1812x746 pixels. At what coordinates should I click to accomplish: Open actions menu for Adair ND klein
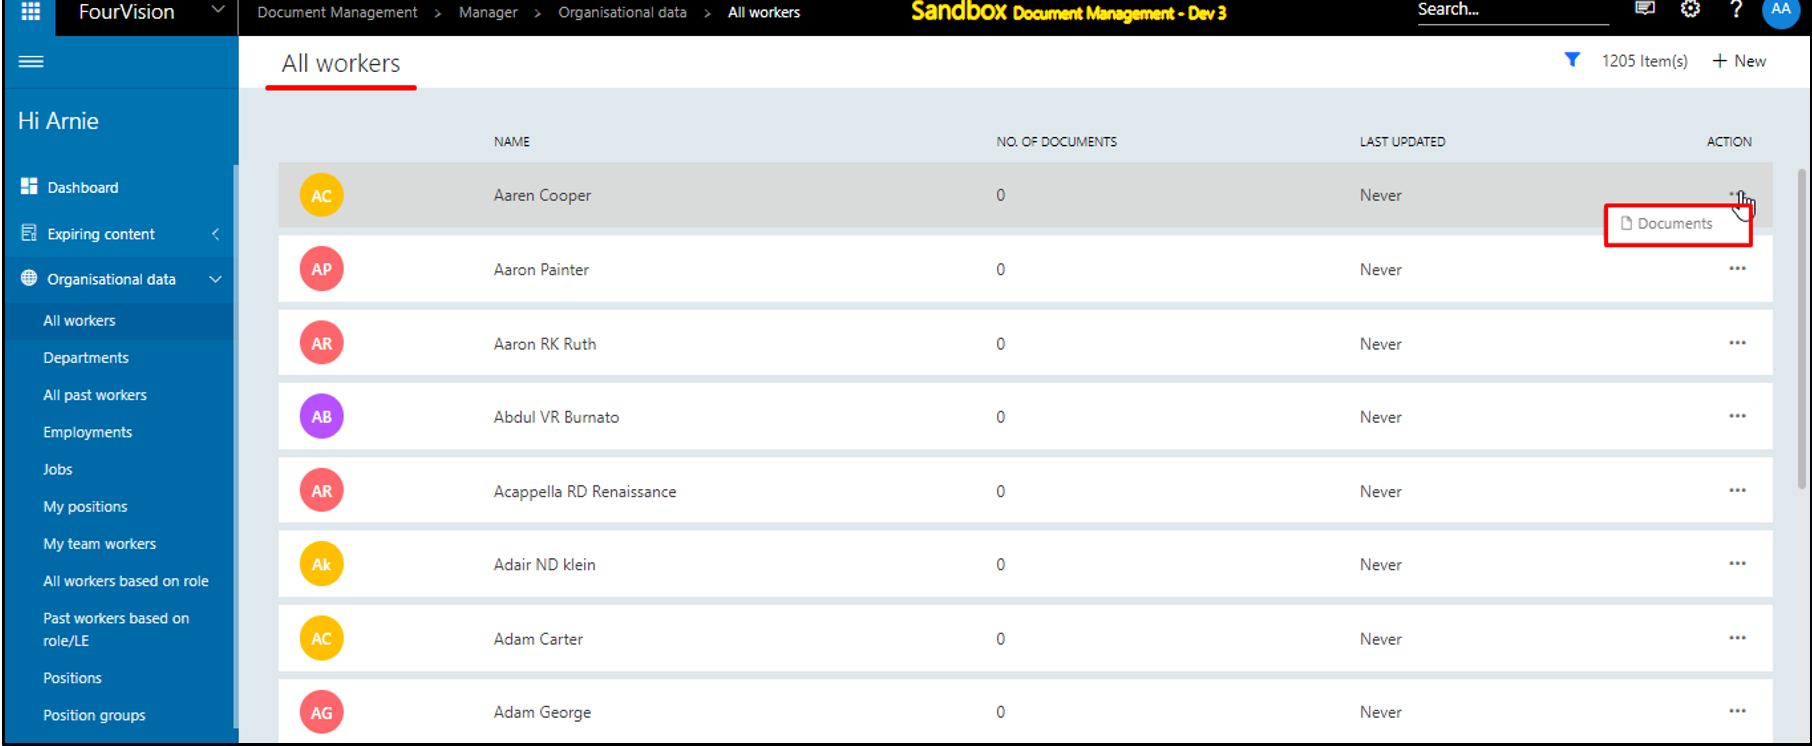click(x=1737, y=563)
